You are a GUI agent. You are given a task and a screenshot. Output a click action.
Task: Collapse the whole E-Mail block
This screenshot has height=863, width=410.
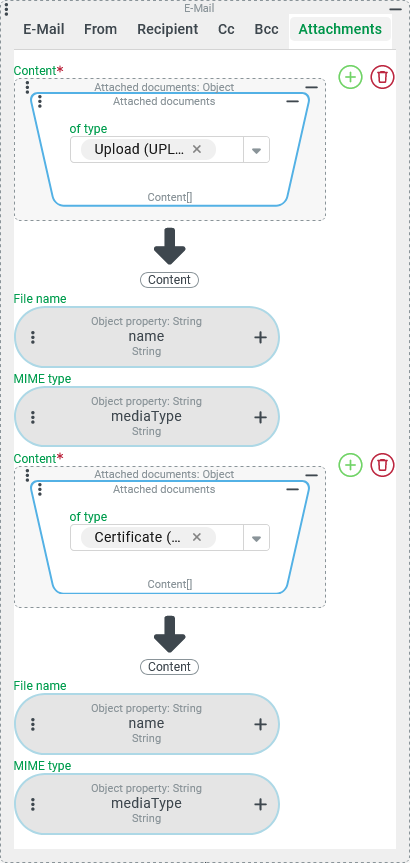(395, 9)
